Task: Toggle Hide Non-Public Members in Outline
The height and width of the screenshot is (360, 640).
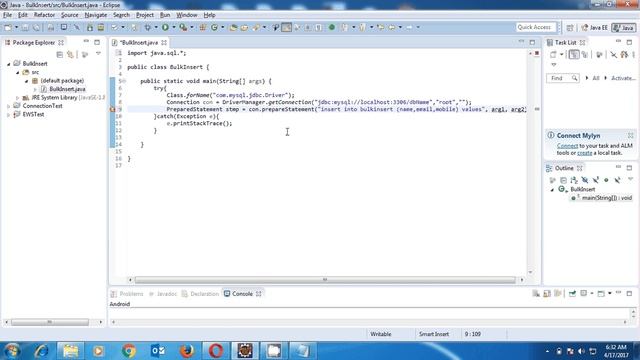Action: click(606, 180)
